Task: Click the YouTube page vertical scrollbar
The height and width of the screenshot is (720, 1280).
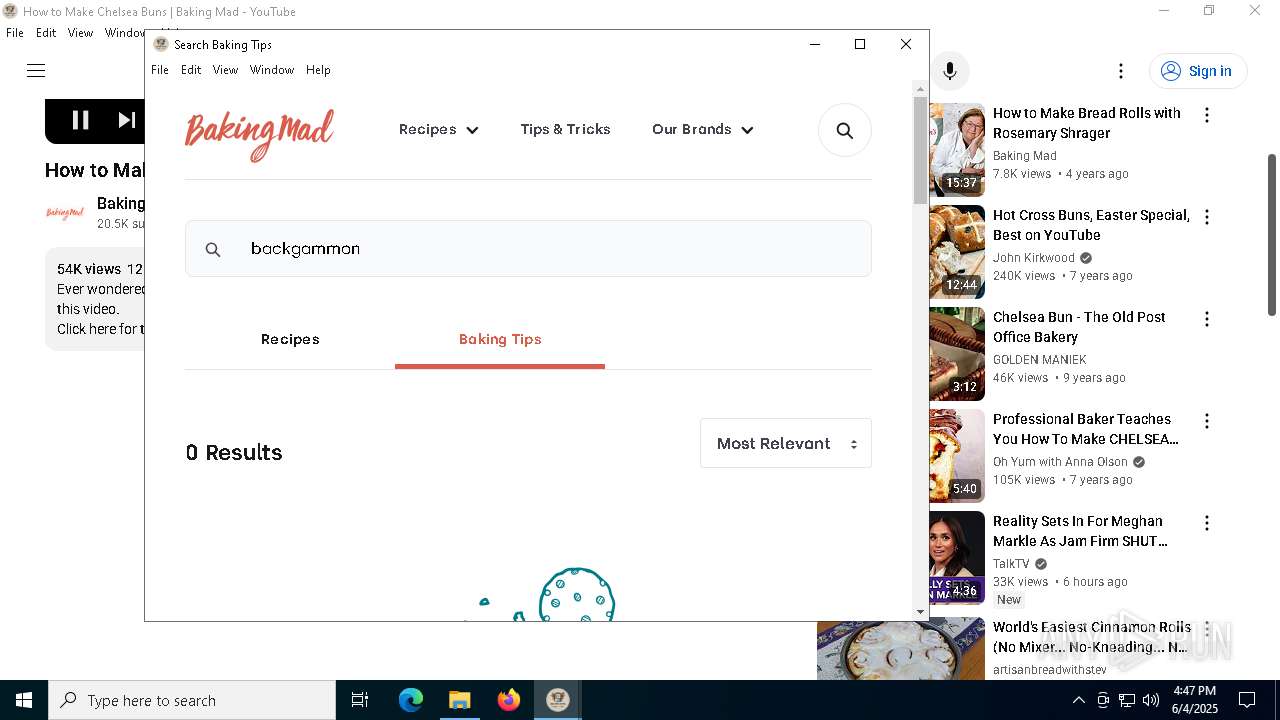Action: (x=1272, y=235)
